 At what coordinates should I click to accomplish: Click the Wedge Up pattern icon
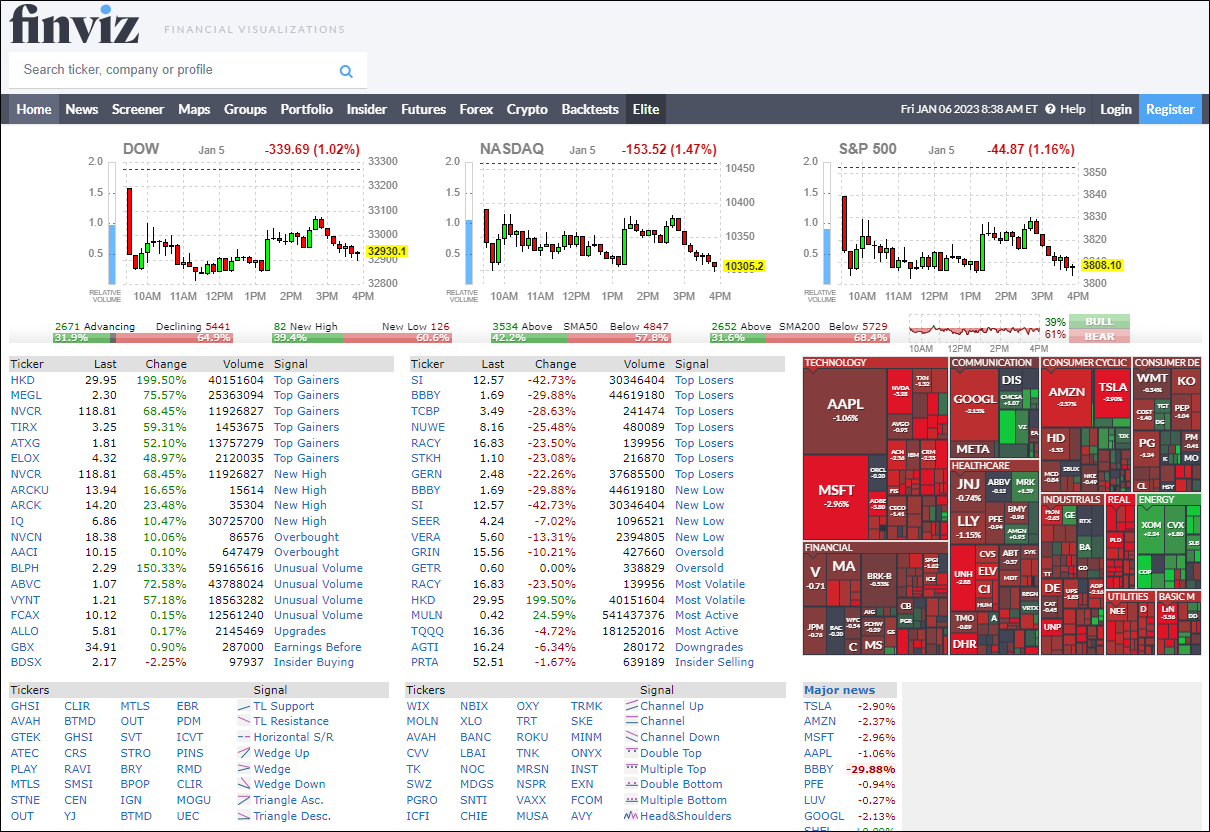click(x=244, y=753)
